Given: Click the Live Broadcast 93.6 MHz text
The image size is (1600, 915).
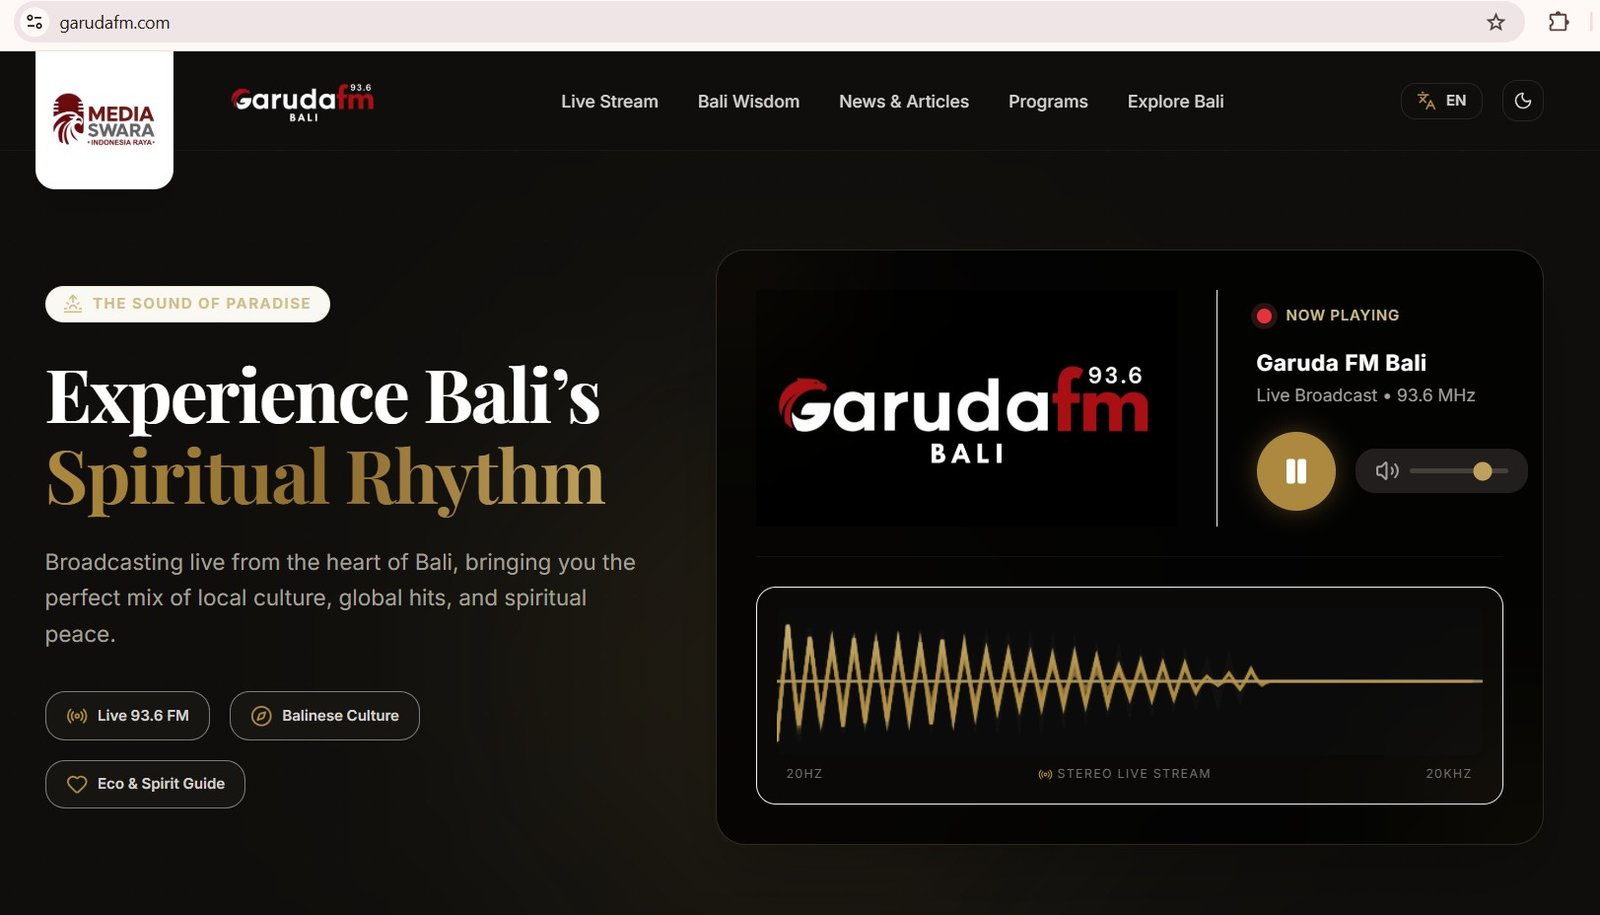Looking at the screenshot, I should tap(1365, 395).
